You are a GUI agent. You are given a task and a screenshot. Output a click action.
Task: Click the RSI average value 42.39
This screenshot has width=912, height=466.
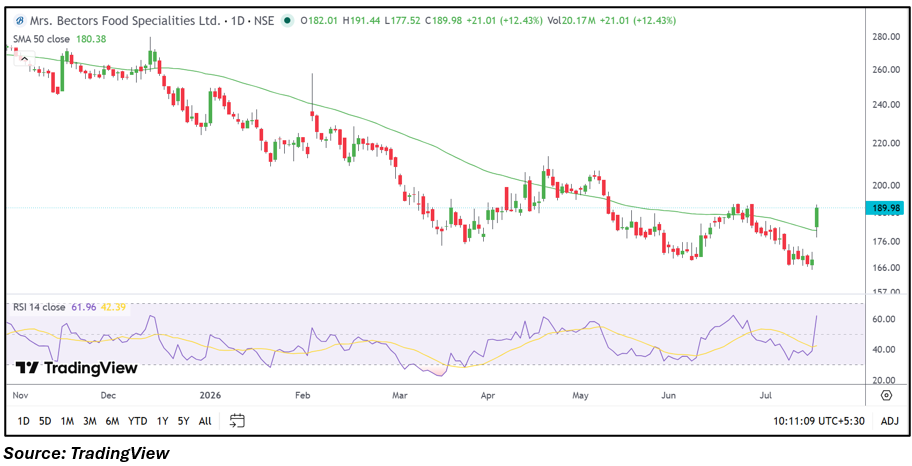click(x=111, y=307)
